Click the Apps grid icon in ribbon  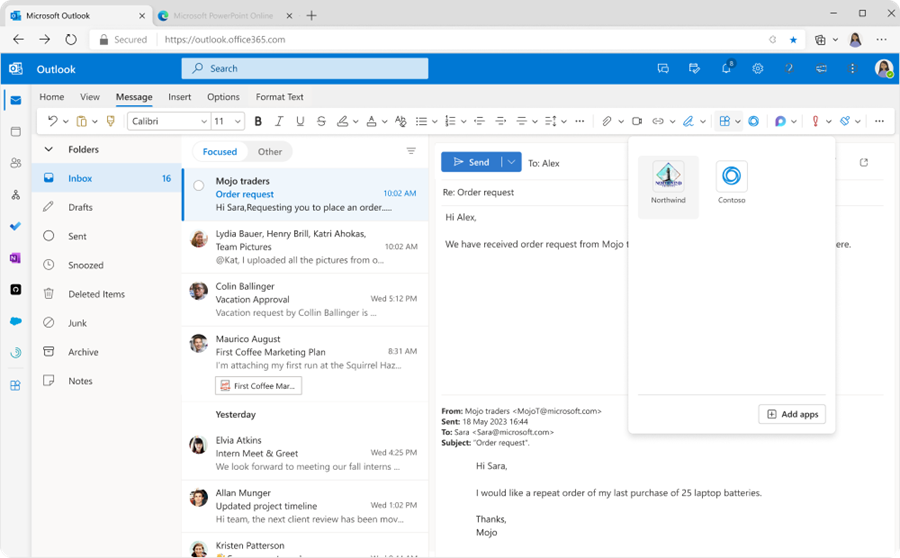[724, 121]
